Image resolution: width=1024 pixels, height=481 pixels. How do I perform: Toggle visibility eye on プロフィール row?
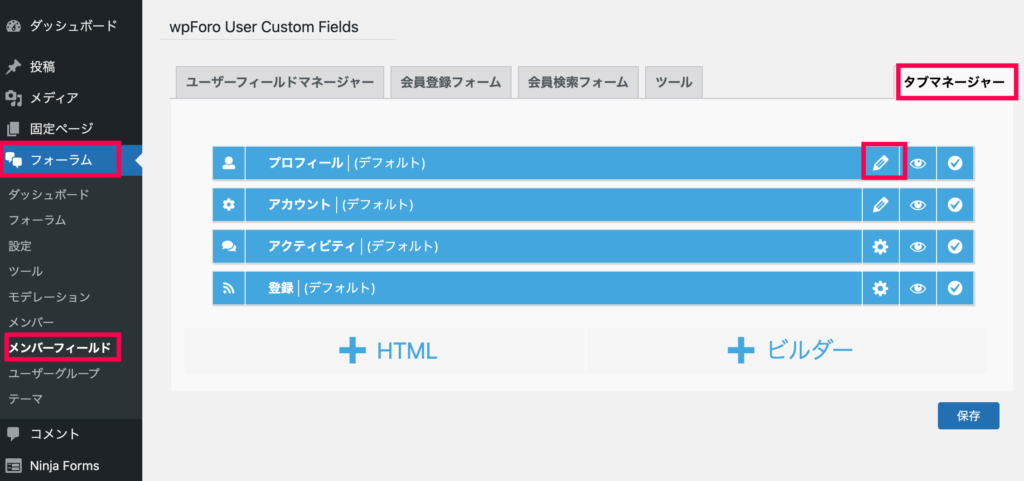pyautogui.click(x=918, y=163)
